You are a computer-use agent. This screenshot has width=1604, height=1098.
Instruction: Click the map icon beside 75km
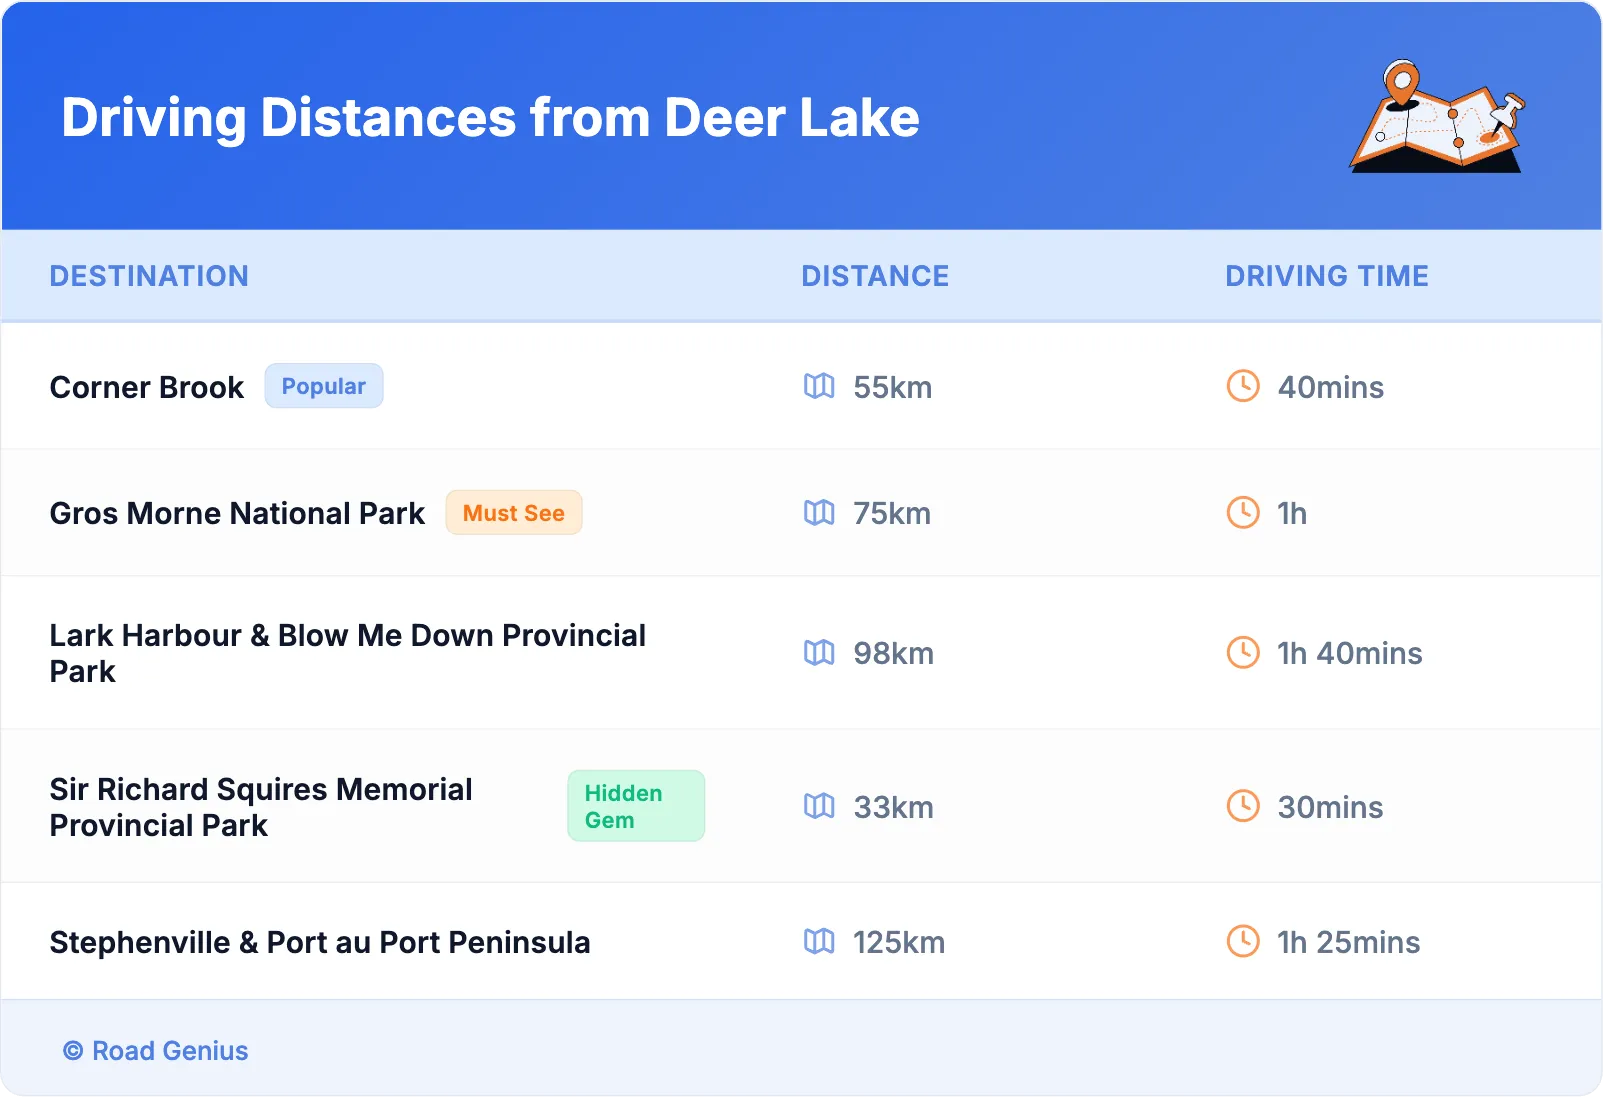(x=819, y=513)
